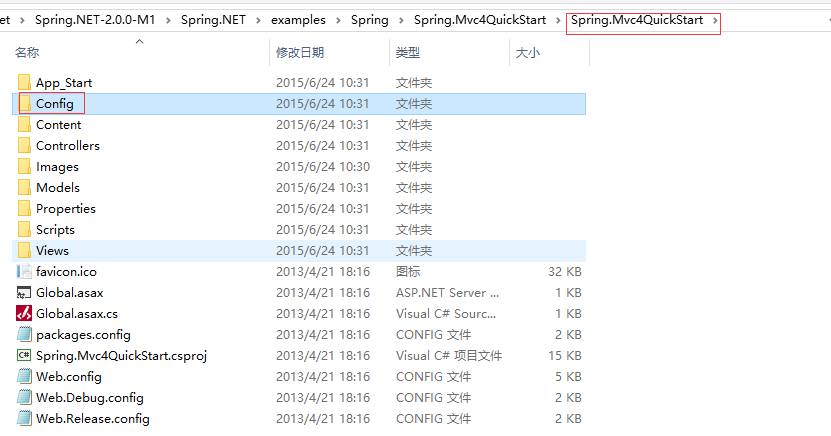Click the Web.Debug.config file icon
The height and width of the screenshot is (436, 831).
(24, 397)
